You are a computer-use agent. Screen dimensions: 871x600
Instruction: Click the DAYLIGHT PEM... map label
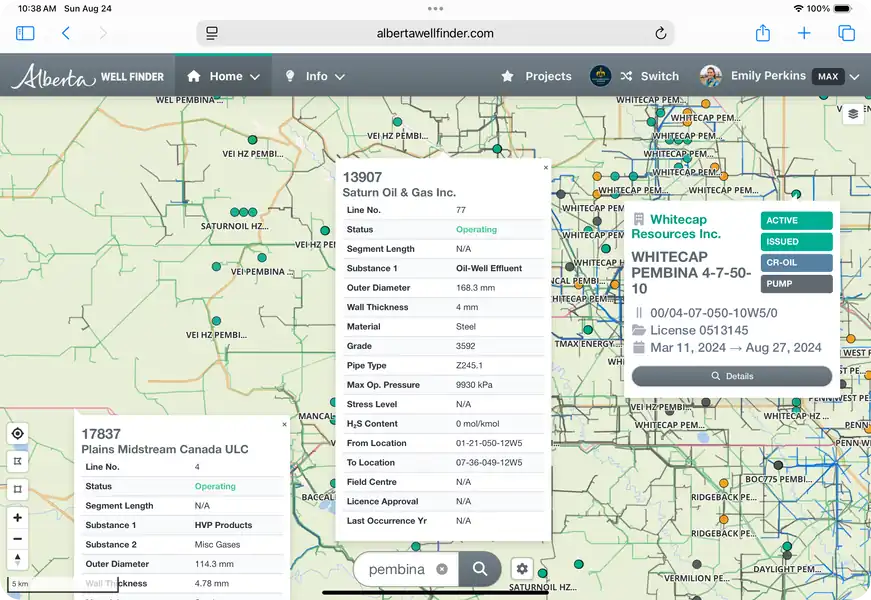787,569
